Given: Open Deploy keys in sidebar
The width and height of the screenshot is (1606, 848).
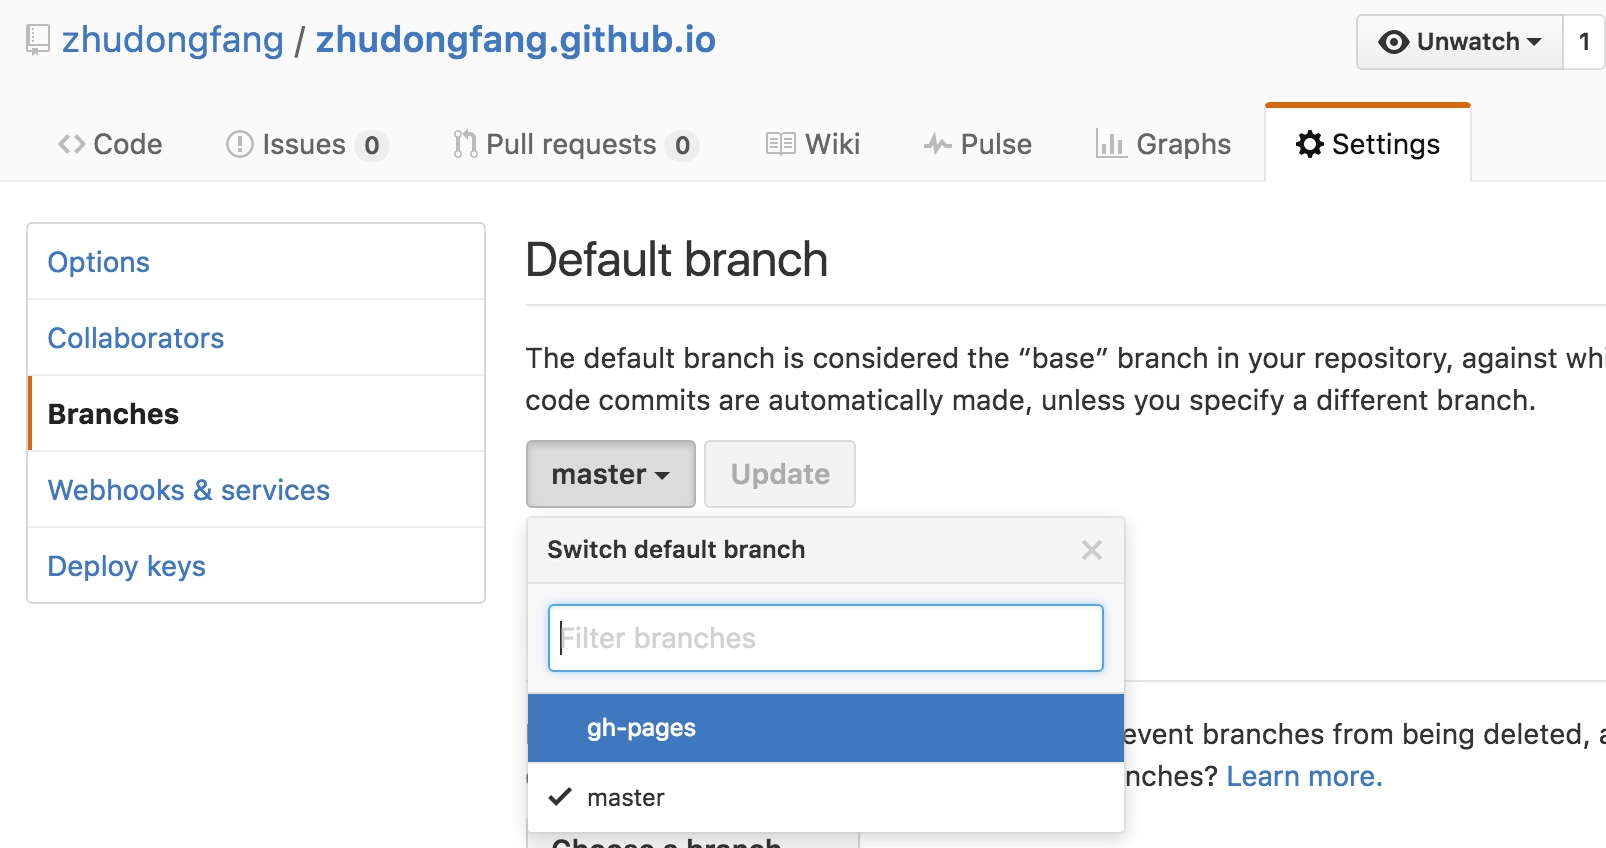Looking at the screenshot, I should coord(127,566).
